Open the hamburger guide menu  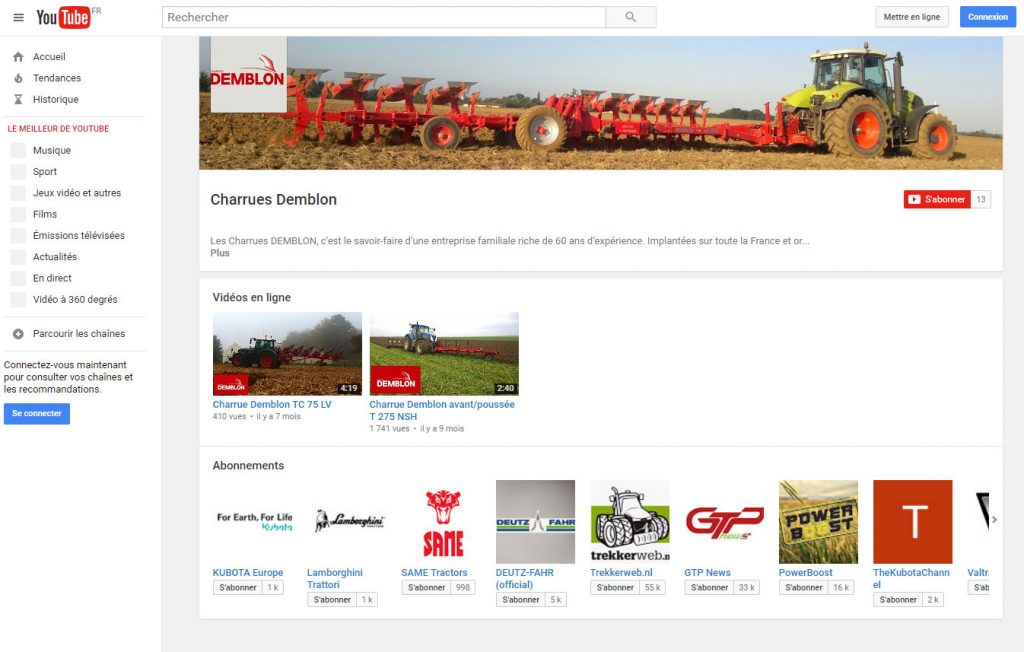tap(18, 17)
